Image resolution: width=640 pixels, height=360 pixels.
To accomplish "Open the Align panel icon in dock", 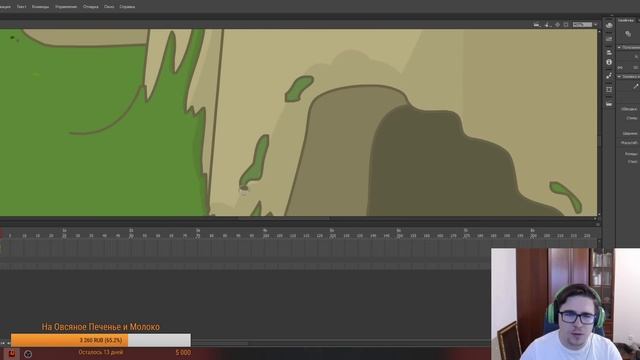I will 609,52.
